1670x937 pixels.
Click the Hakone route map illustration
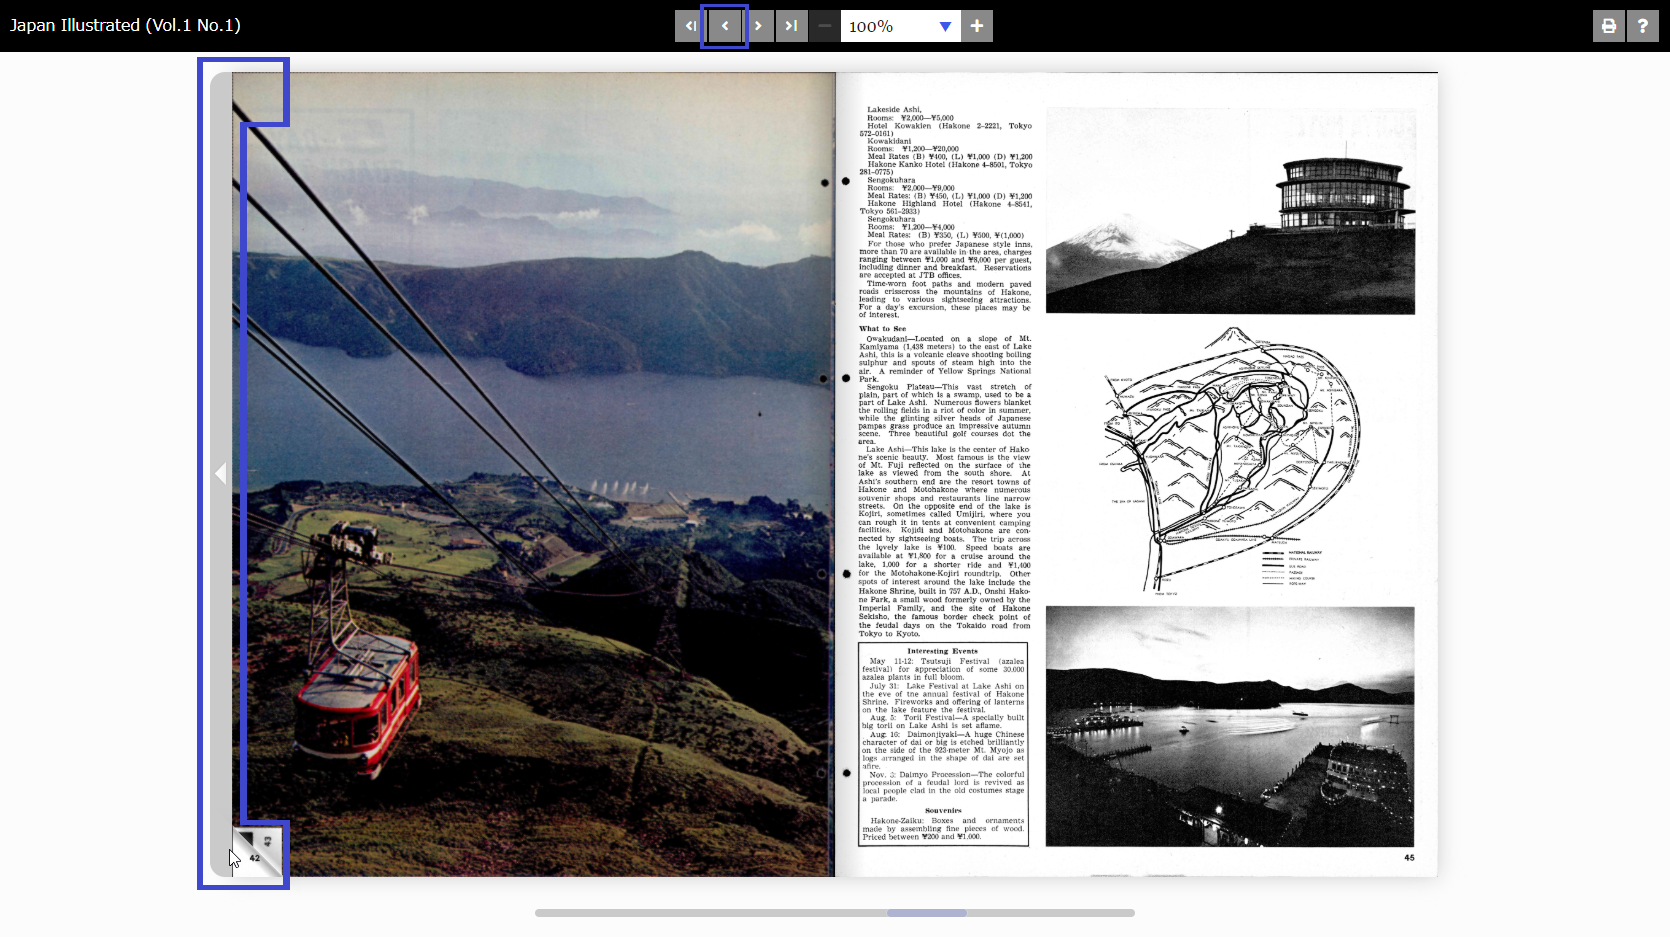tap(1230, 460)
